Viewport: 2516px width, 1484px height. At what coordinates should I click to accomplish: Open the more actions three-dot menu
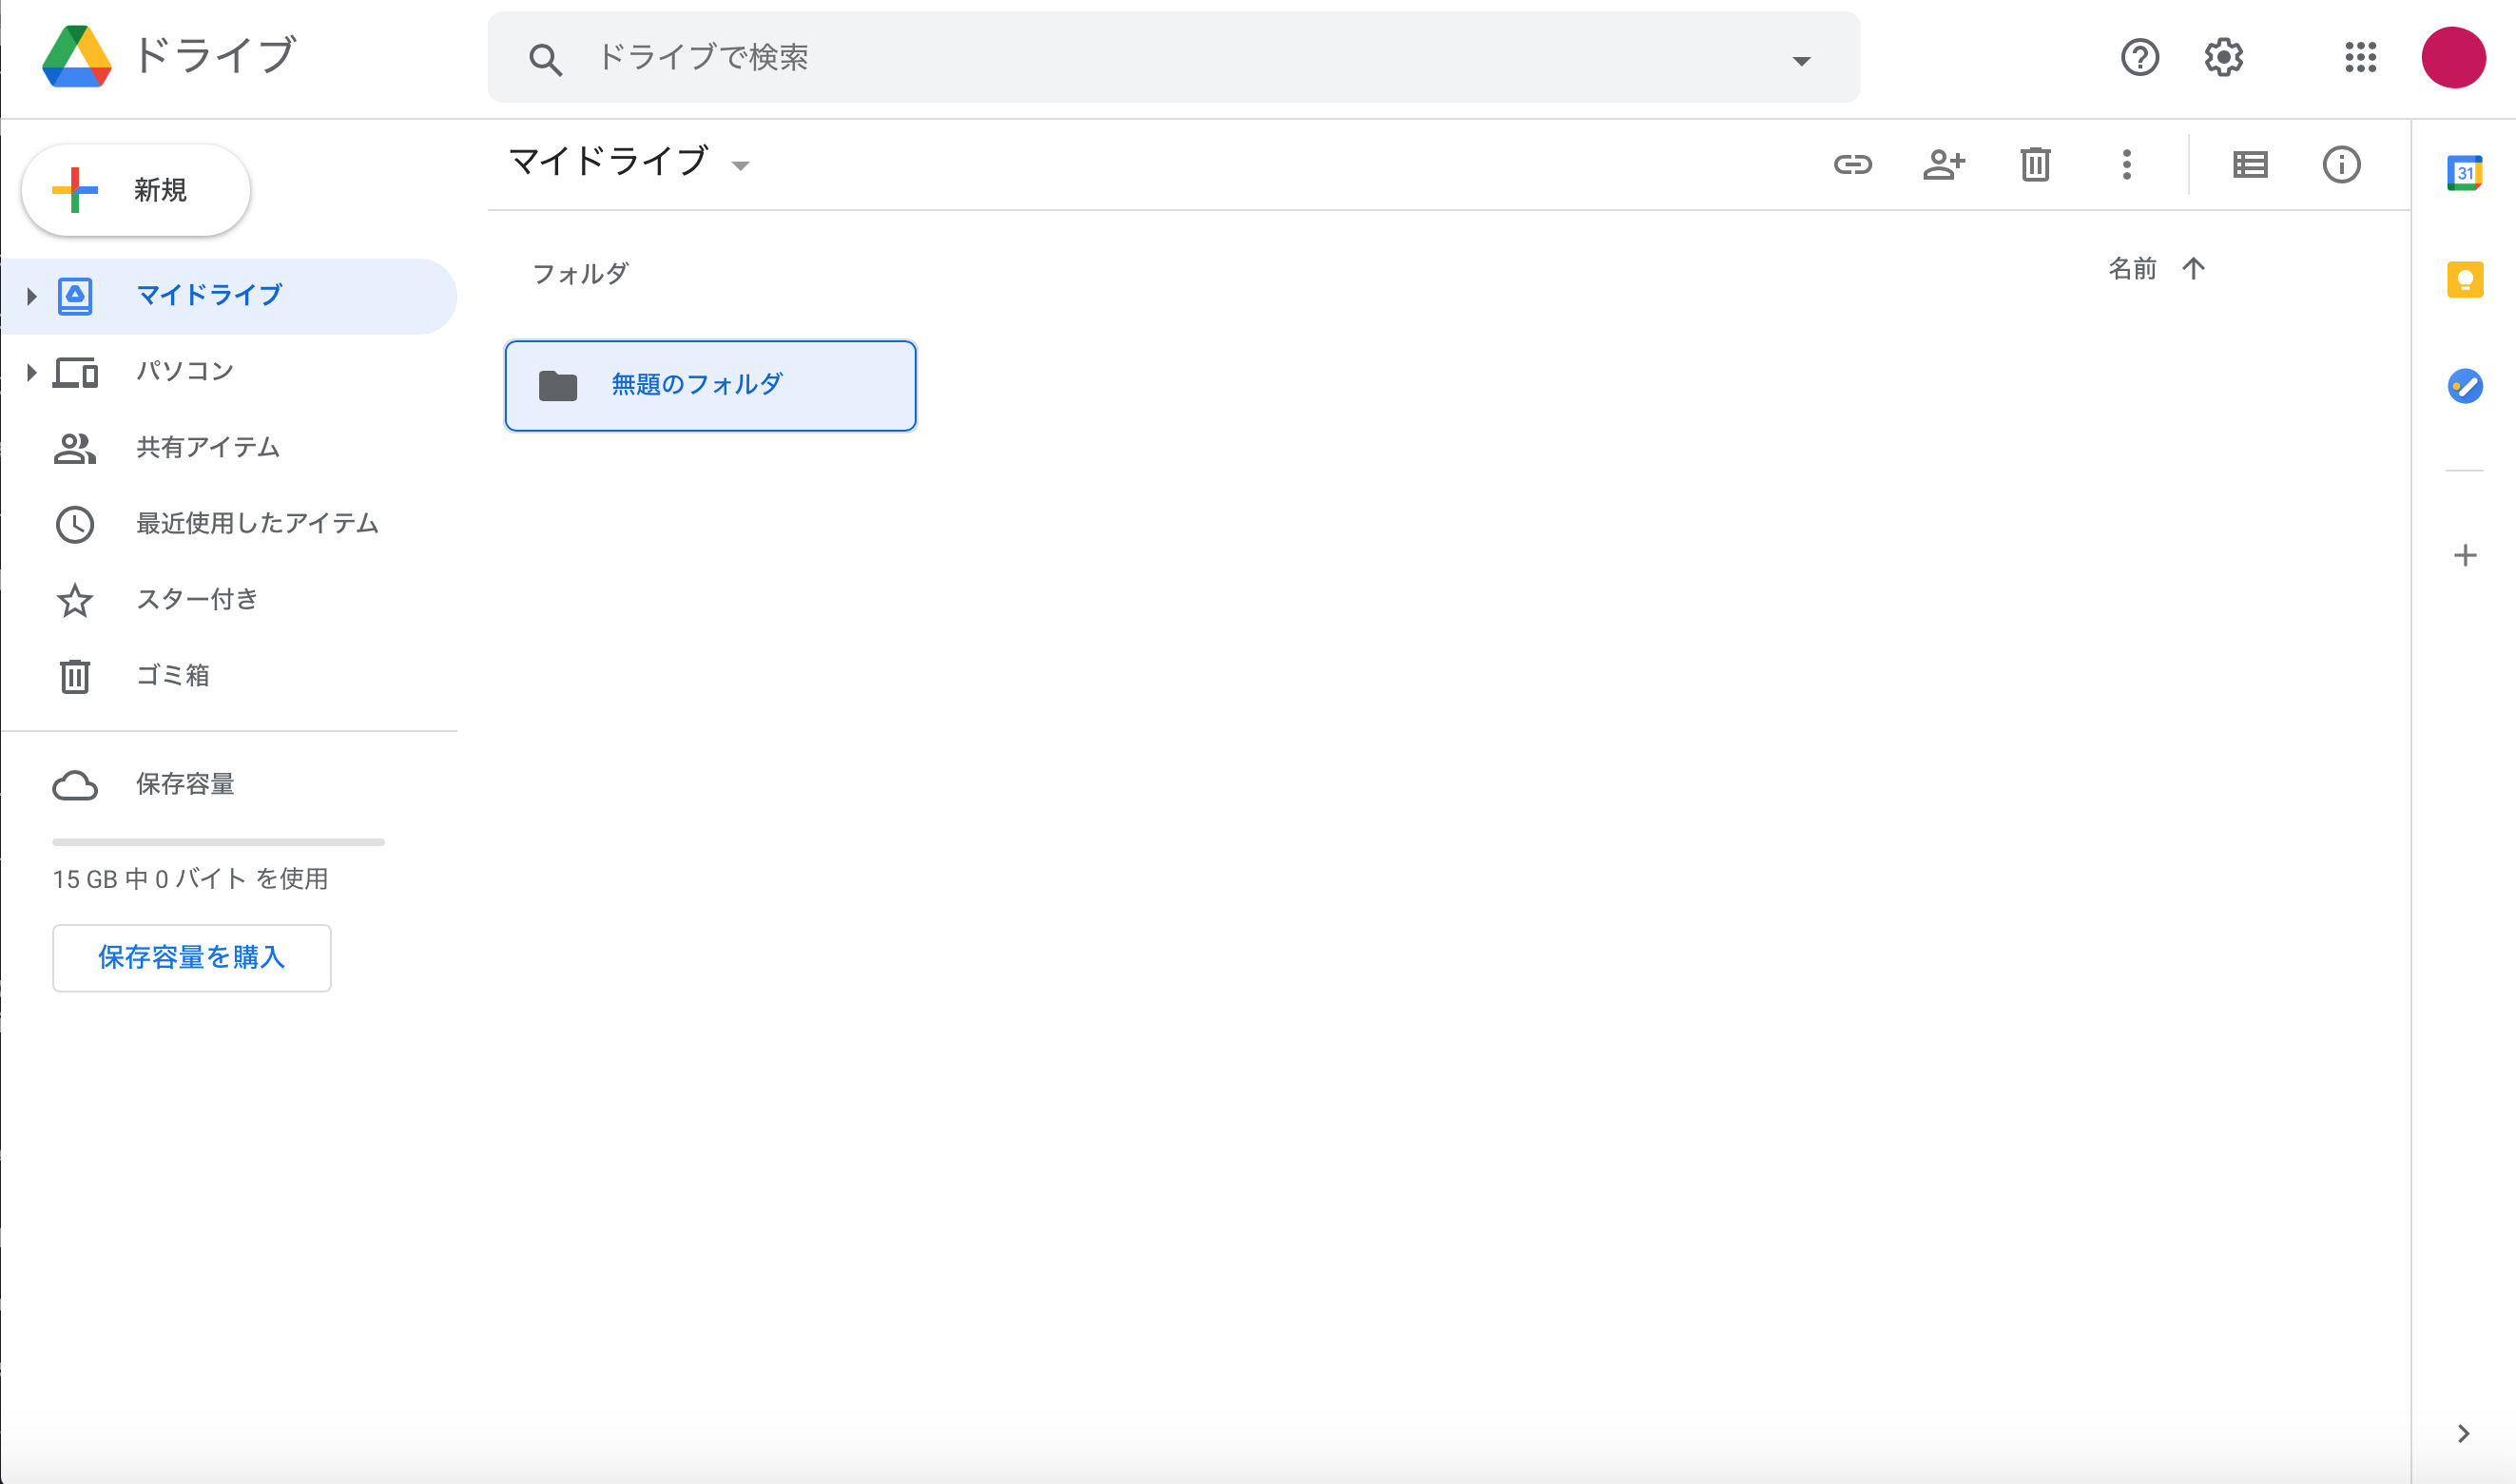(x=2127, y=164)
